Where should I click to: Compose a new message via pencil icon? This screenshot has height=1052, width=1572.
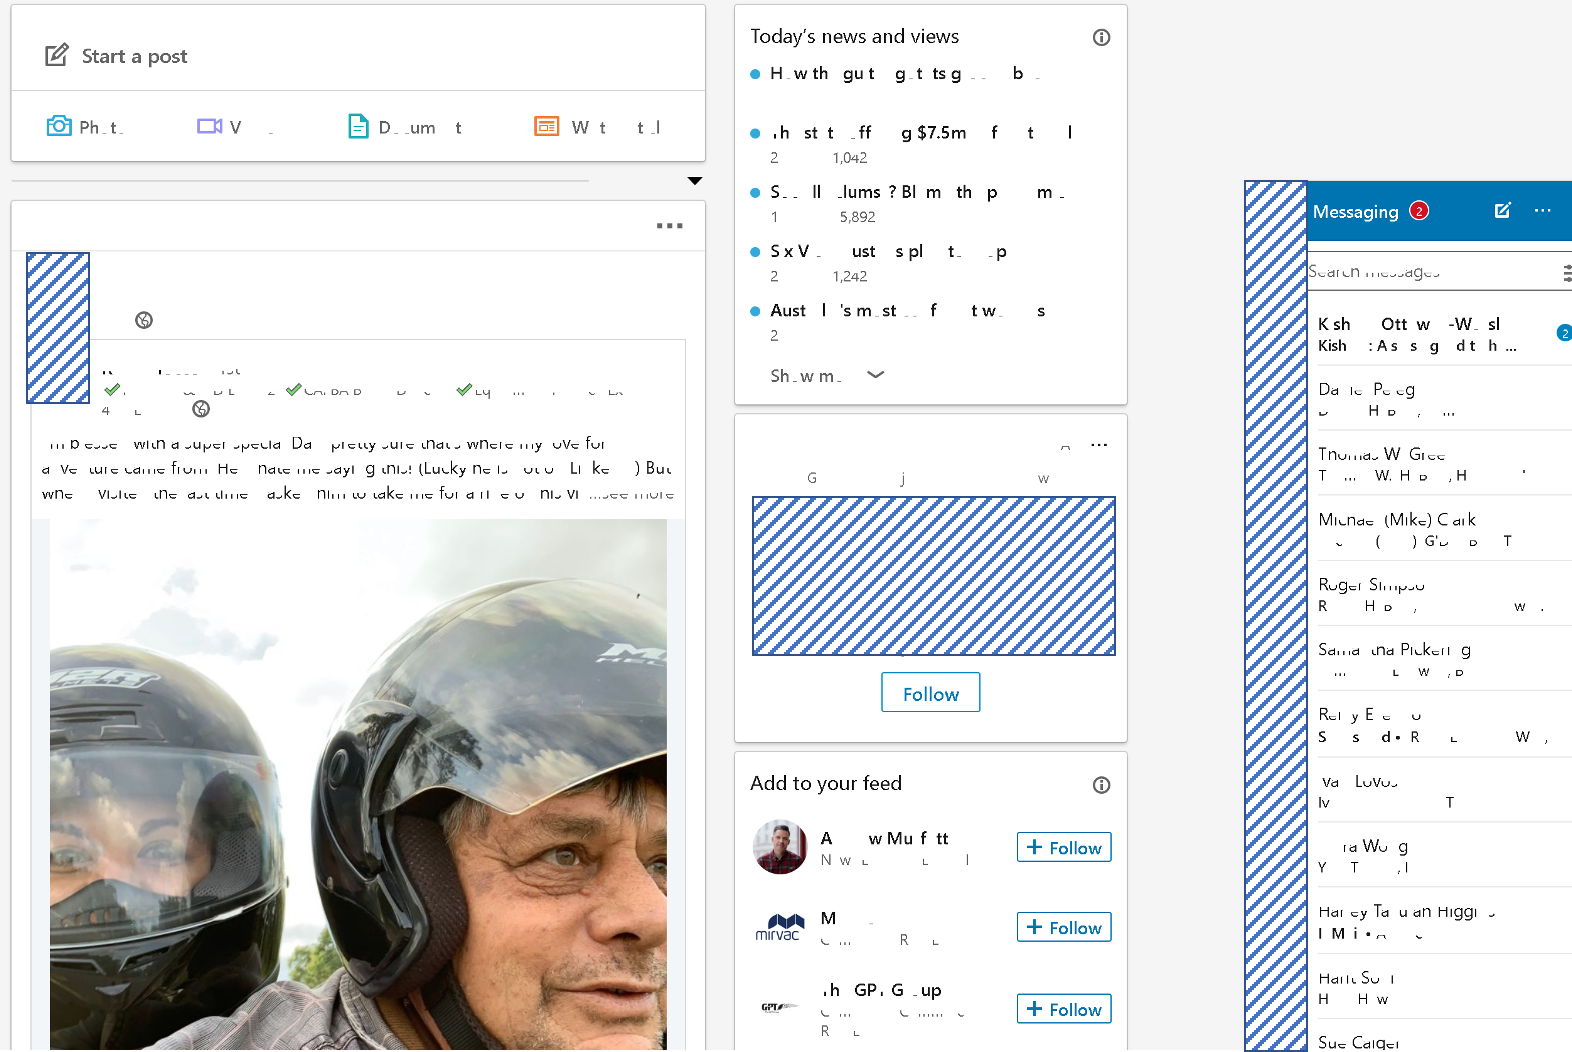(x=1502, y=210)
